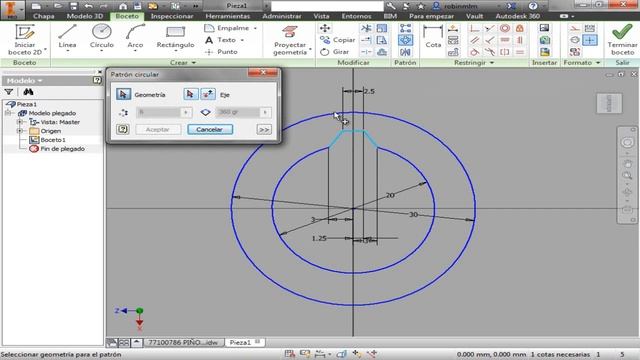This screenshot has height=360, width=640.
Task: Select the Move (Desplazar) tool icon
Action: pos(325,28)
